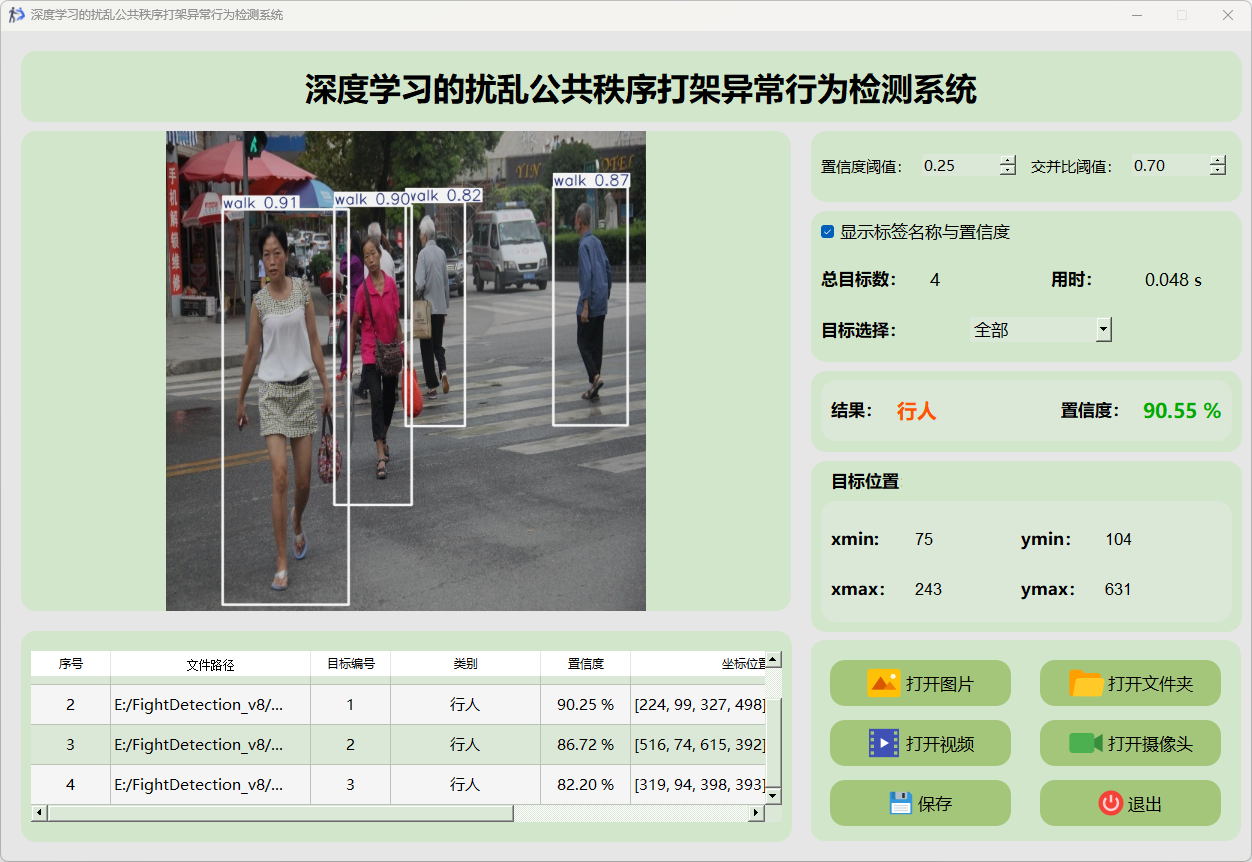1252x862 pixels.
Task: Click the floppy disk save icon
Action: pyautogui.click(x=901, y=803)
